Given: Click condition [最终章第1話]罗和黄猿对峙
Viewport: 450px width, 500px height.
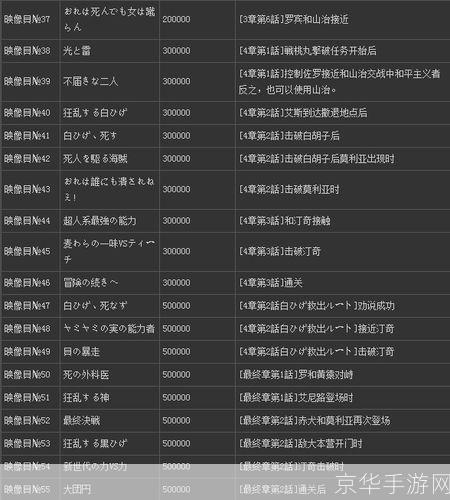Looking at the screenshot, I should coord(296,375).
